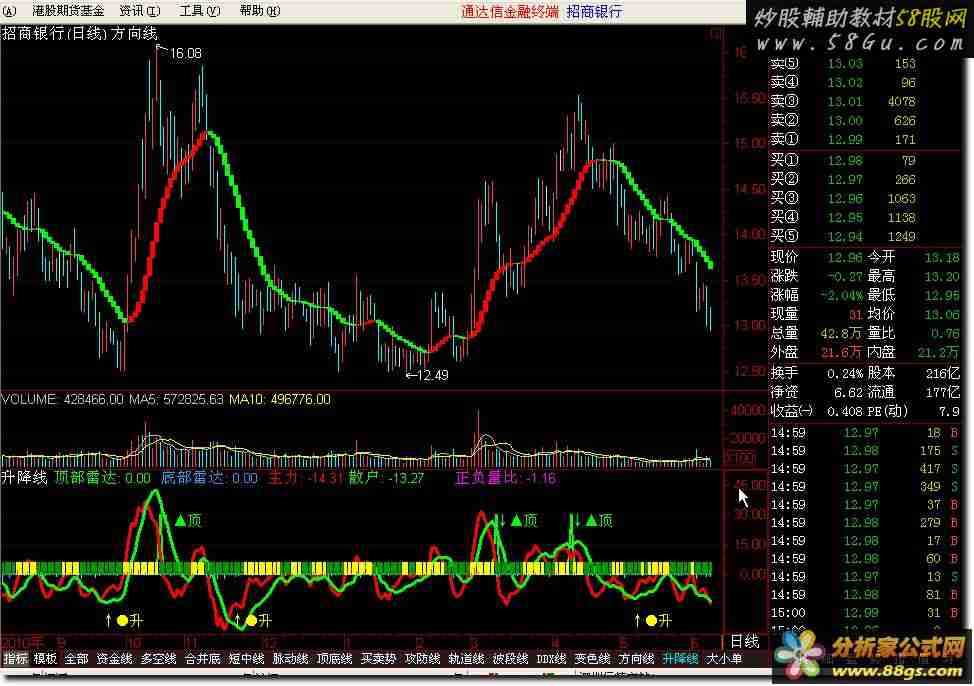Click the 今开 13.18 quote field

[x=914, y=257]
